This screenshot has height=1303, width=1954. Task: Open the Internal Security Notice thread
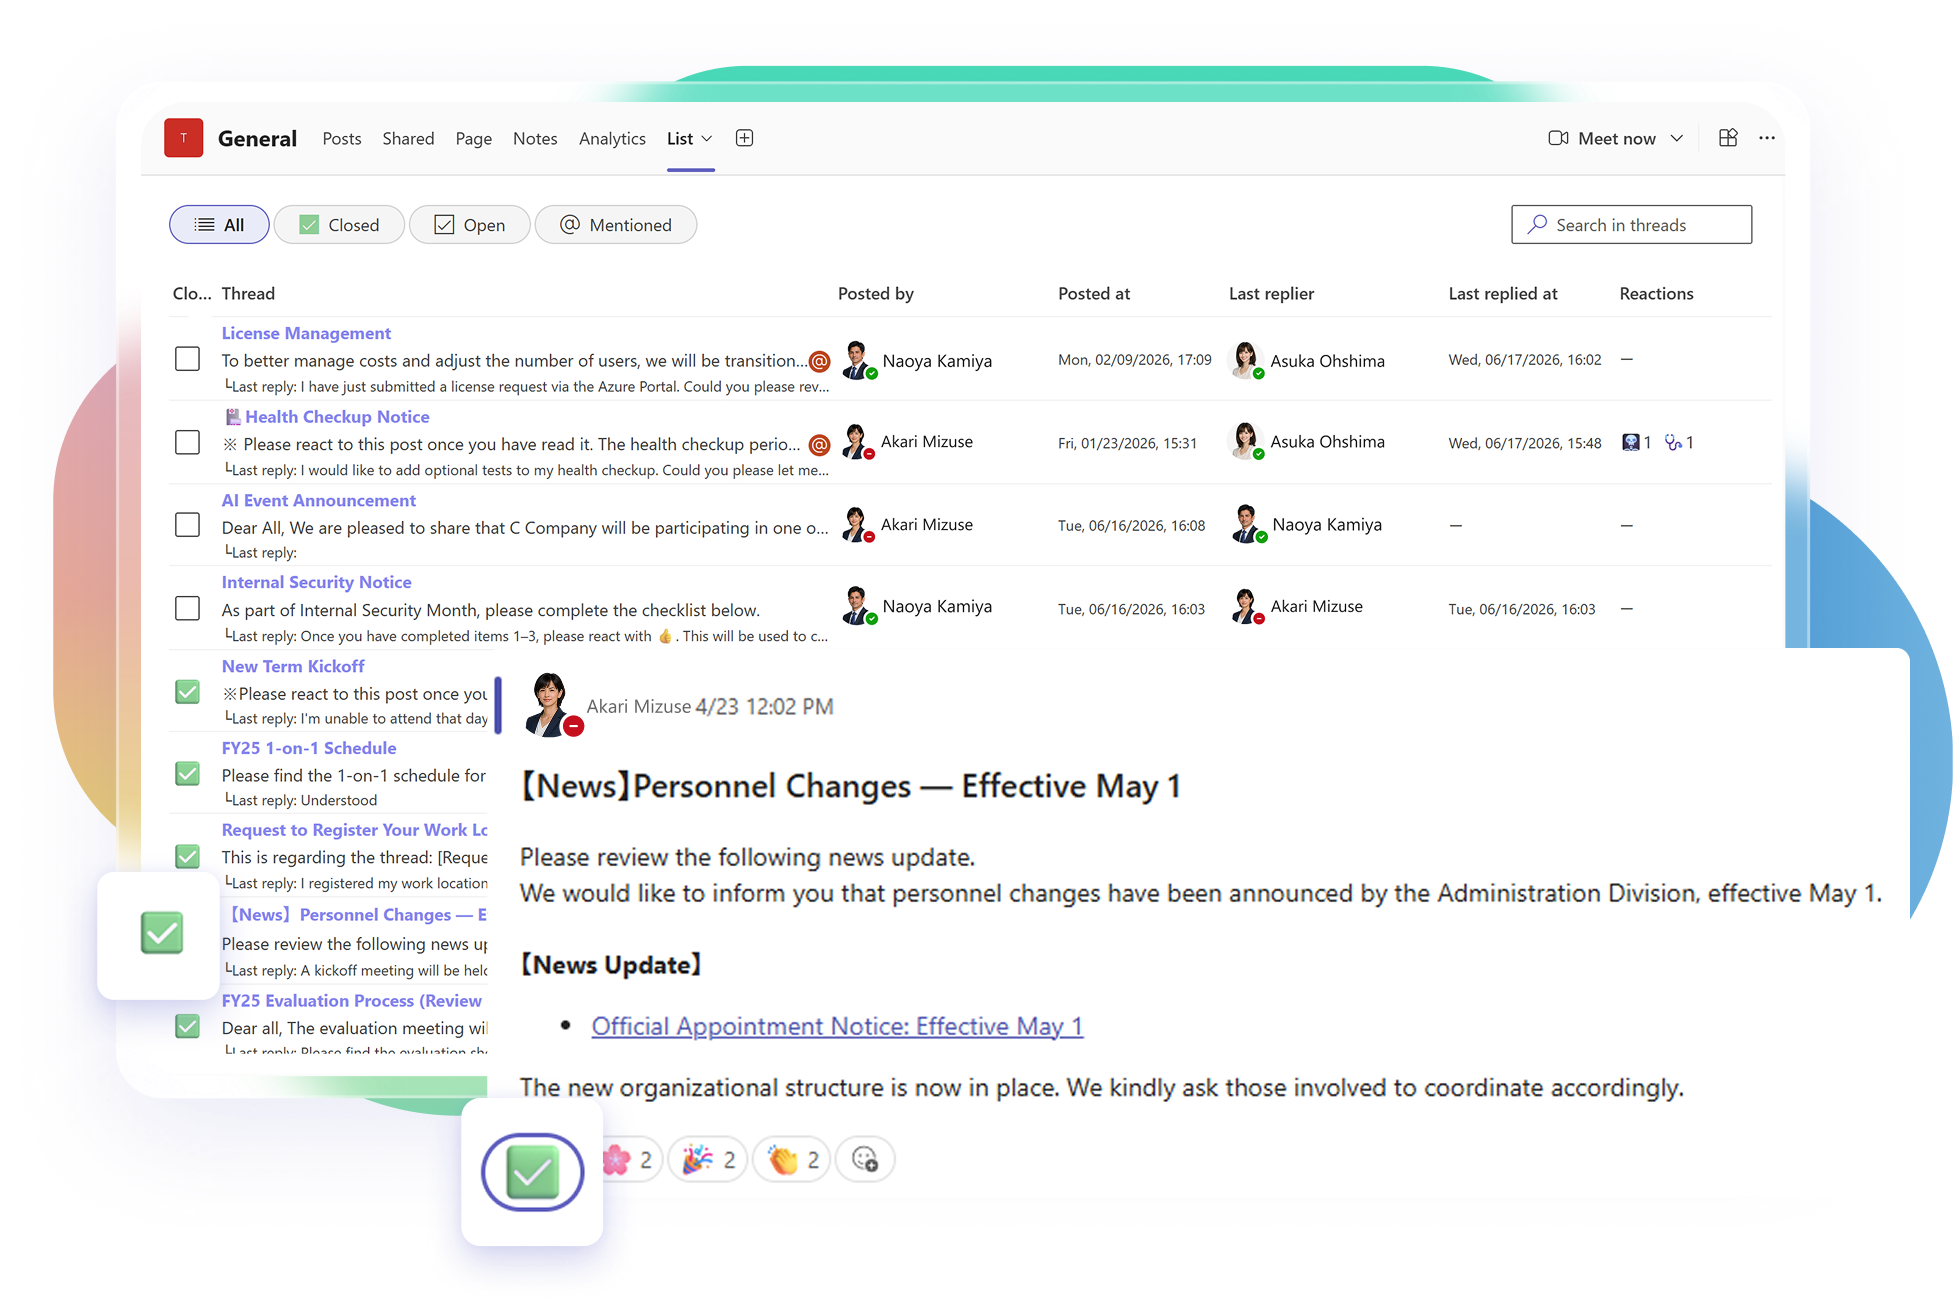click(x=316, y=583)
